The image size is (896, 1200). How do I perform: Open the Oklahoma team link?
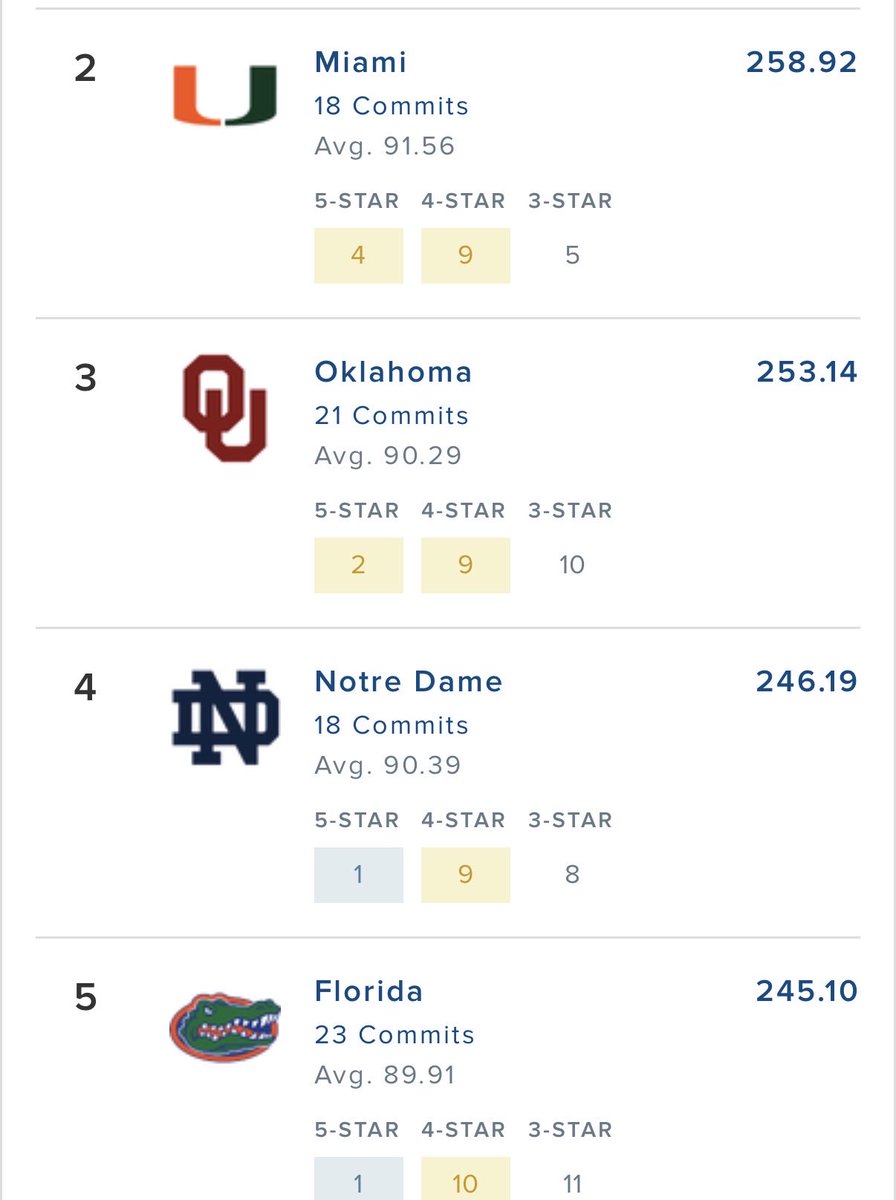[393, 372]
